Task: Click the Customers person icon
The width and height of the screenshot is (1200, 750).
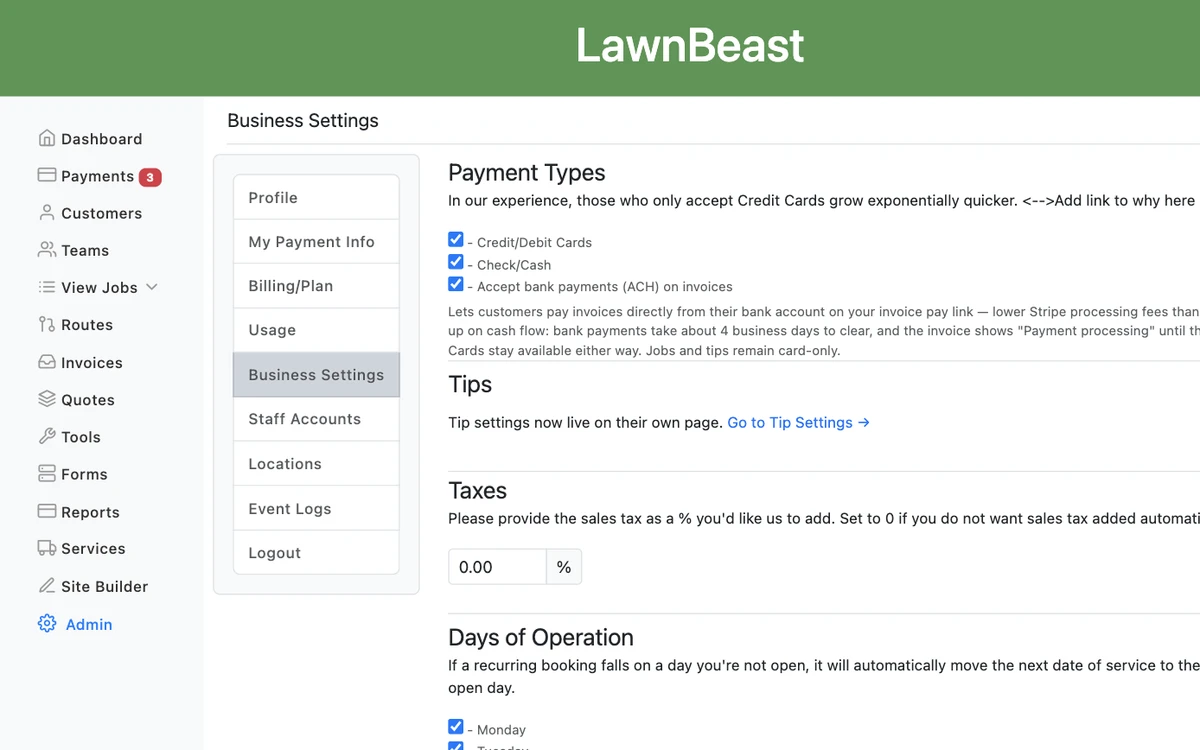Action: coord(46,212)
